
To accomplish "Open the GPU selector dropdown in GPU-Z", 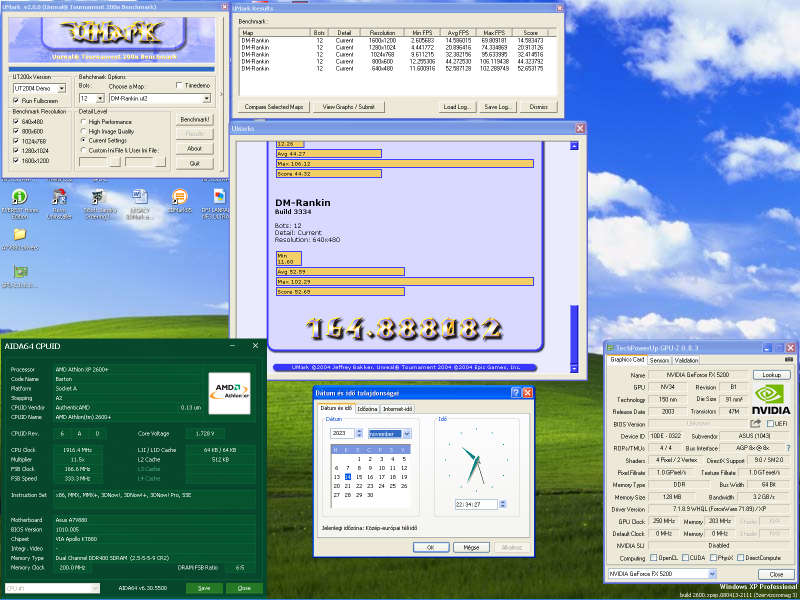I will coord(712,573).
